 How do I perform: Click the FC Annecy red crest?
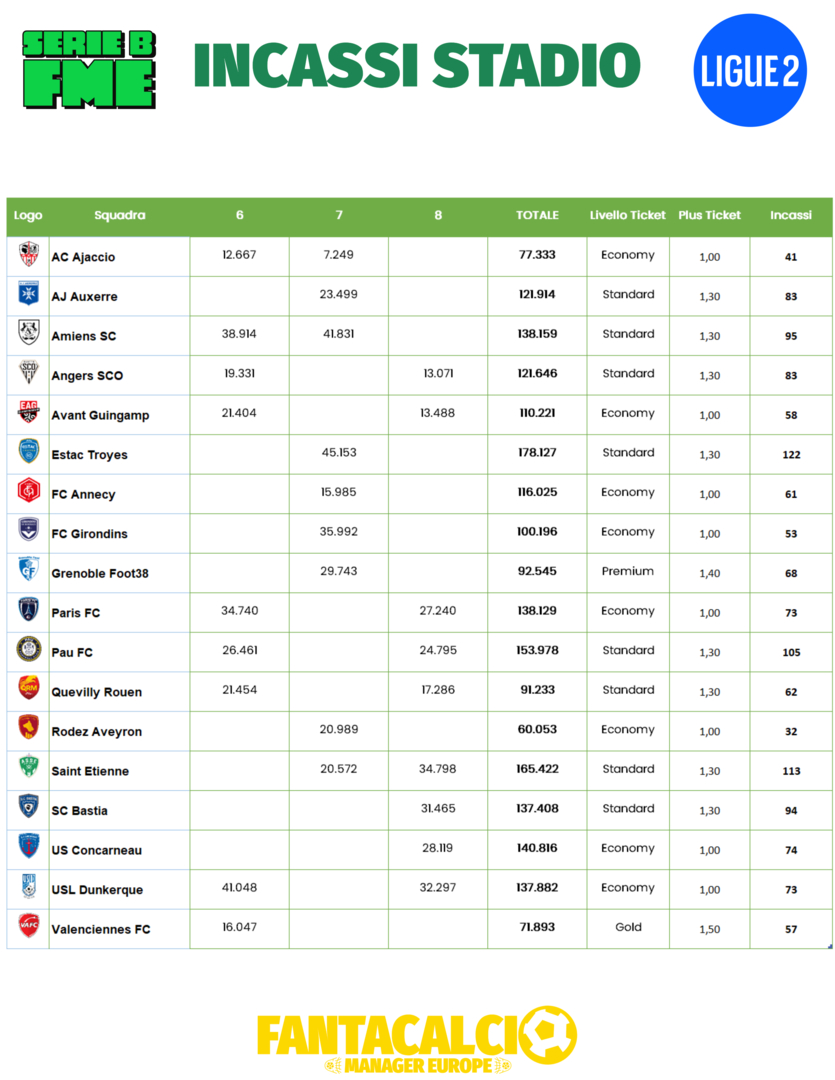click(x=28, y=492)
